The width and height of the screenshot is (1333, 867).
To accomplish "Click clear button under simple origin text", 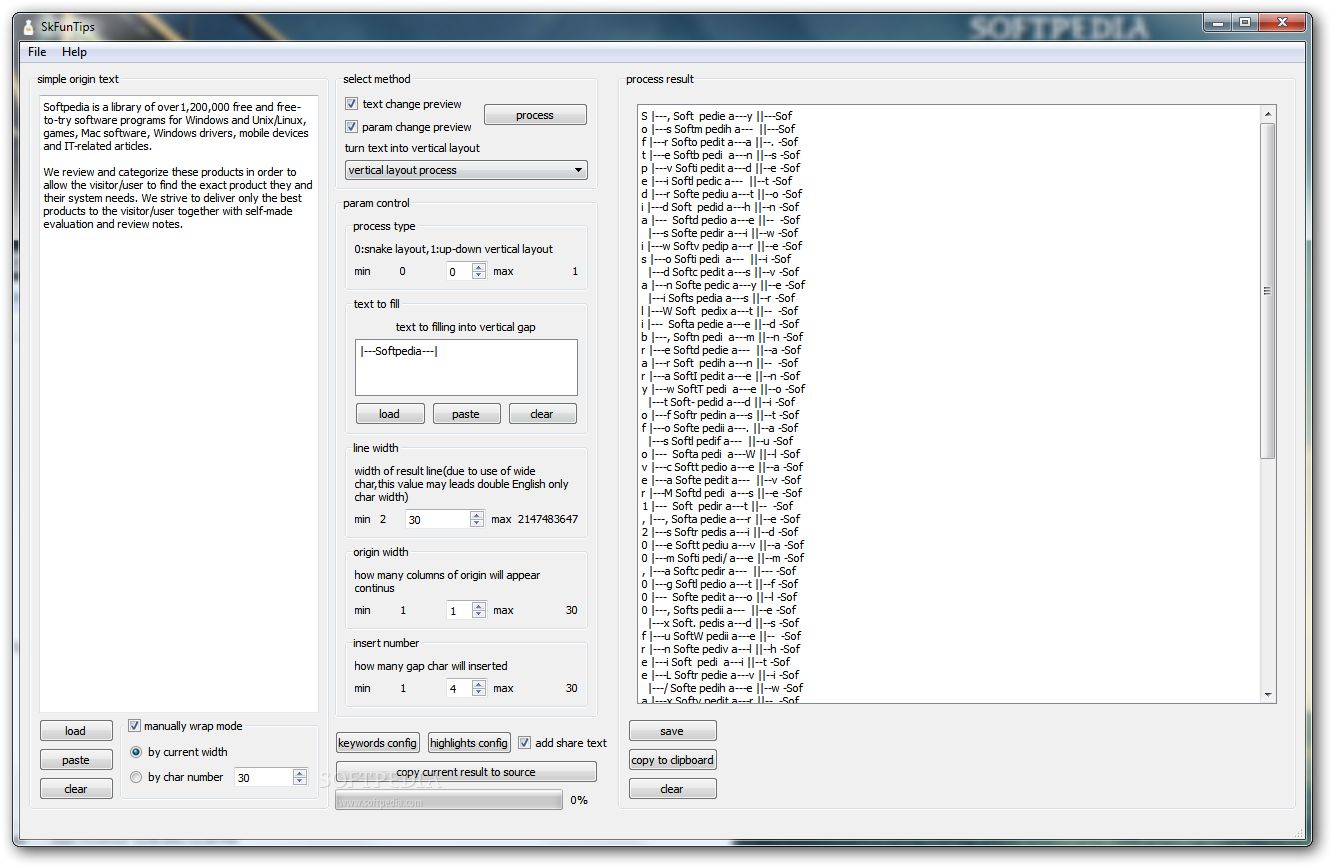I will coord(76,789).
